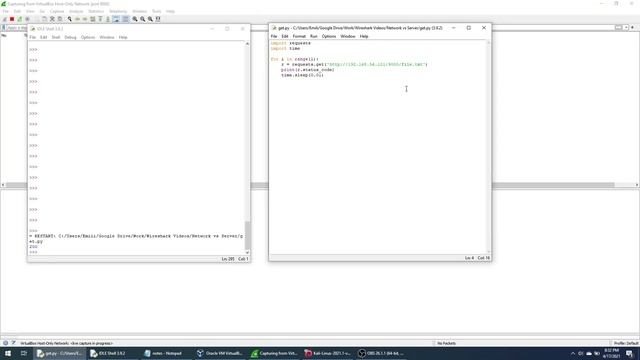Zoom out Wireshark packet text
This screenshot has height=360, width=640.
click(142, 19)
